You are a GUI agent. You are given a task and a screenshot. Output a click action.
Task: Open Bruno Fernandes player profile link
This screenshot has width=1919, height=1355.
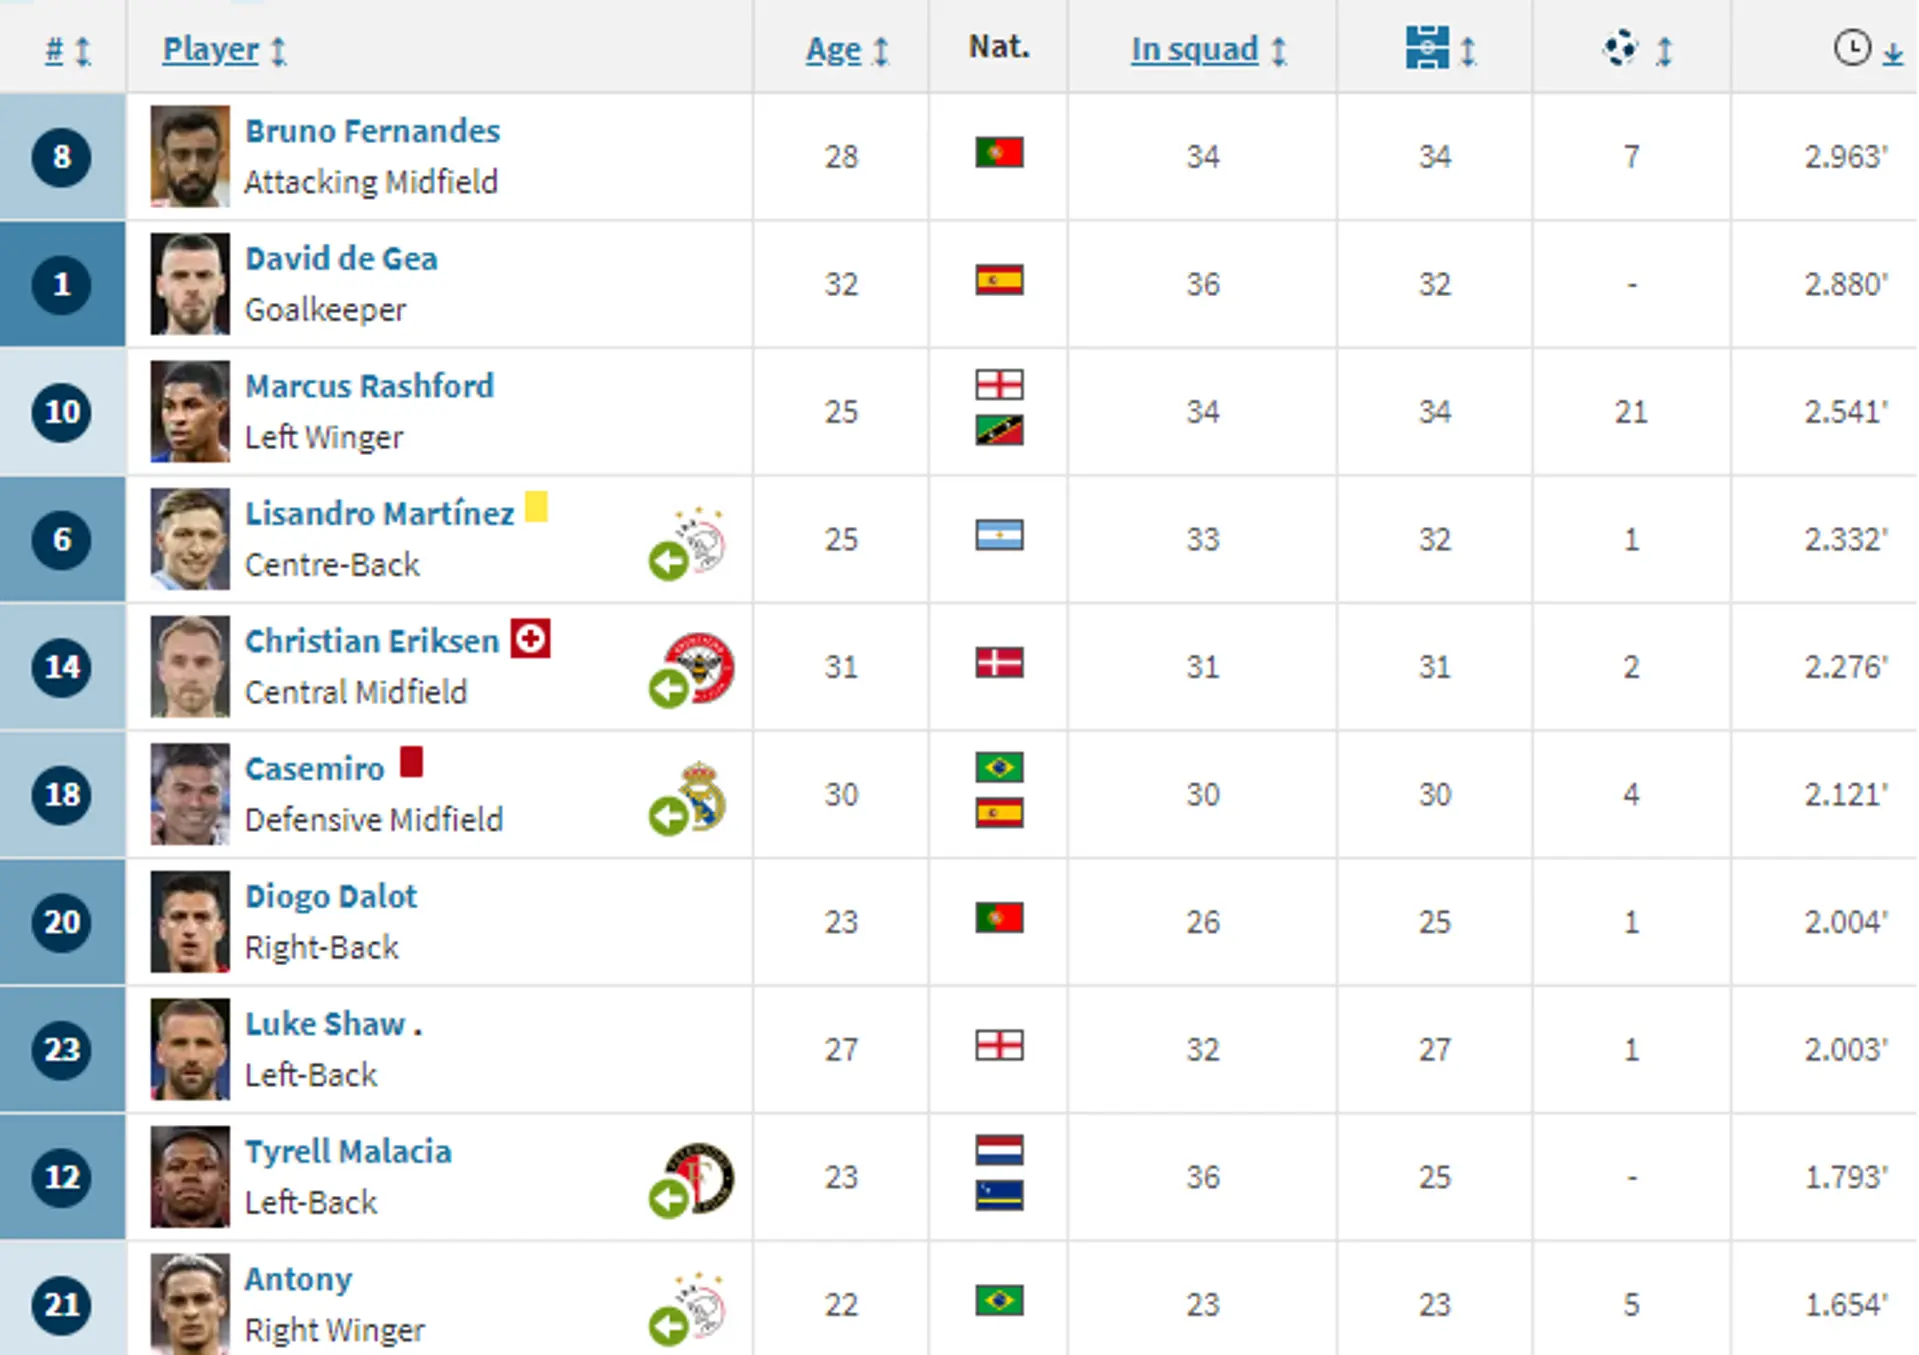point(372,131)
